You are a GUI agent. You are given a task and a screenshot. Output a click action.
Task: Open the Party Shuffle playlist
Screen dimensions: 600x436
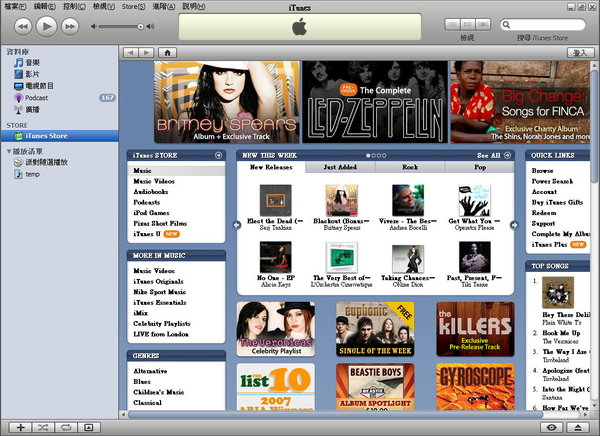coord(41,162)
